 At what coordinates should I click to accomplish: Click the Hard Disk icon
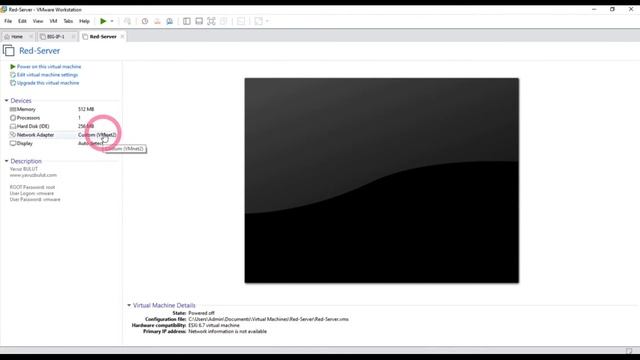[x=13, y=127]
